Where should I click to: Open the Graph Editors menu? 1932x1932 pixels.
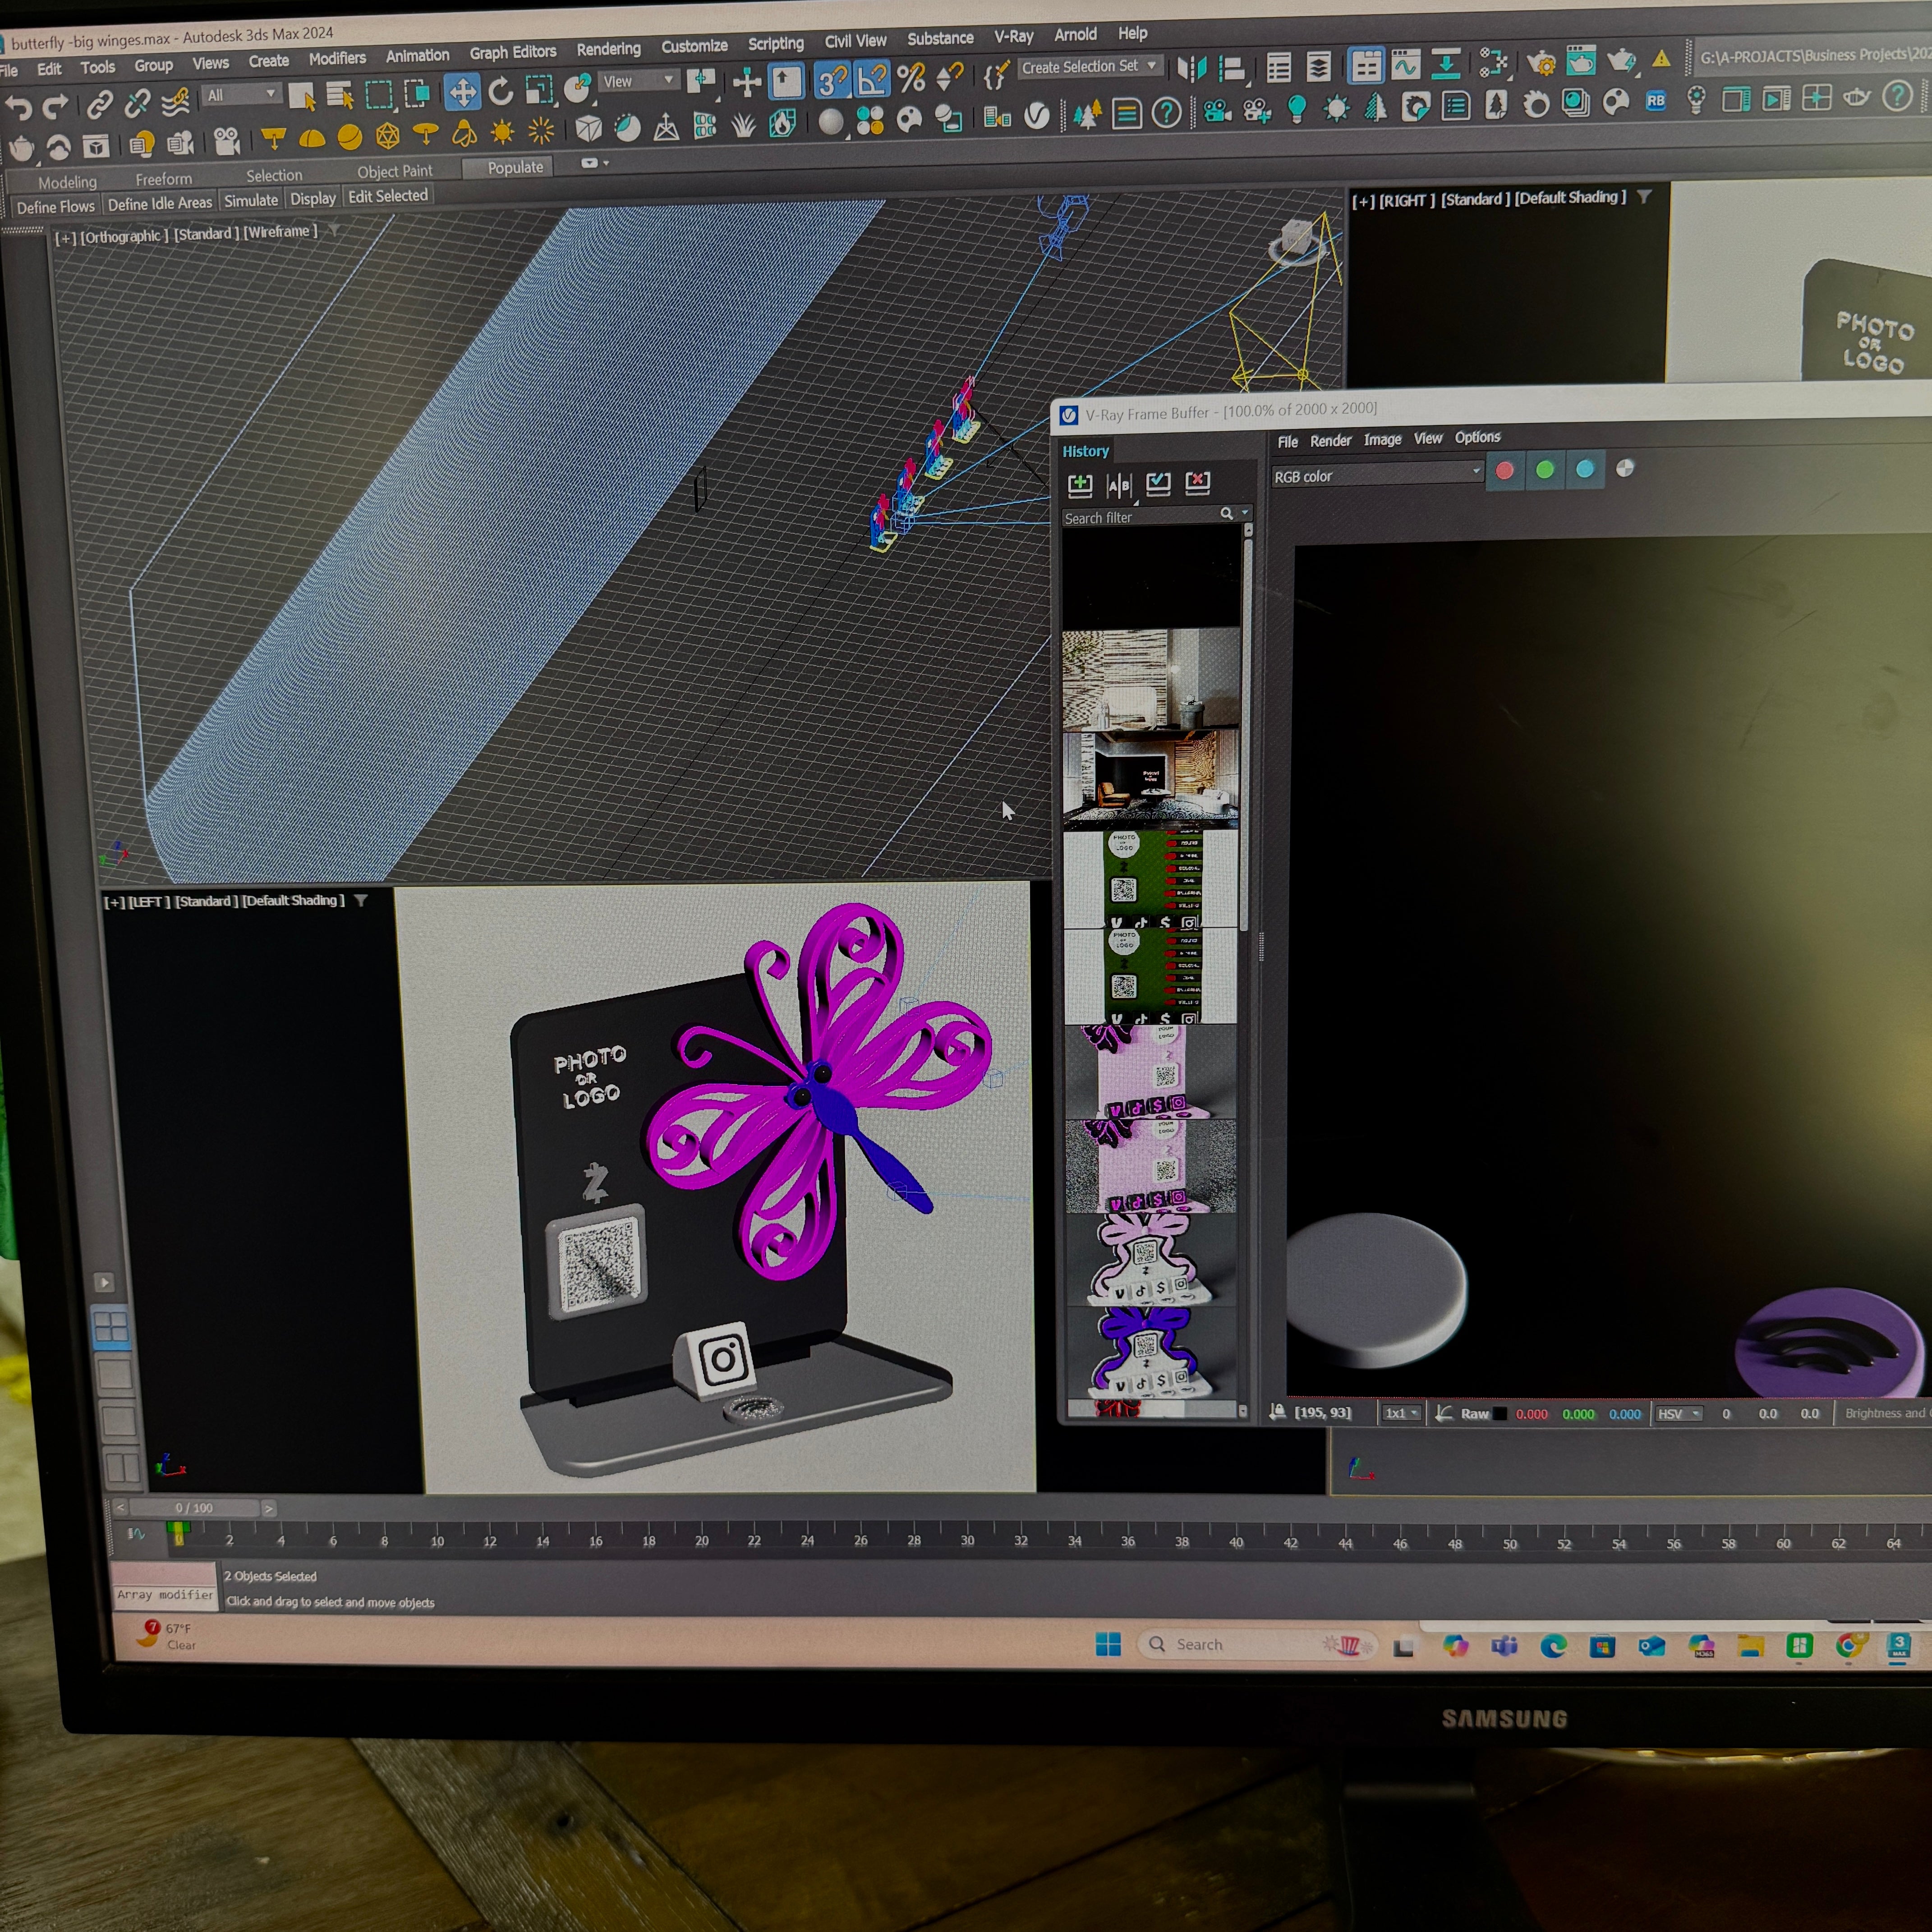513,52
